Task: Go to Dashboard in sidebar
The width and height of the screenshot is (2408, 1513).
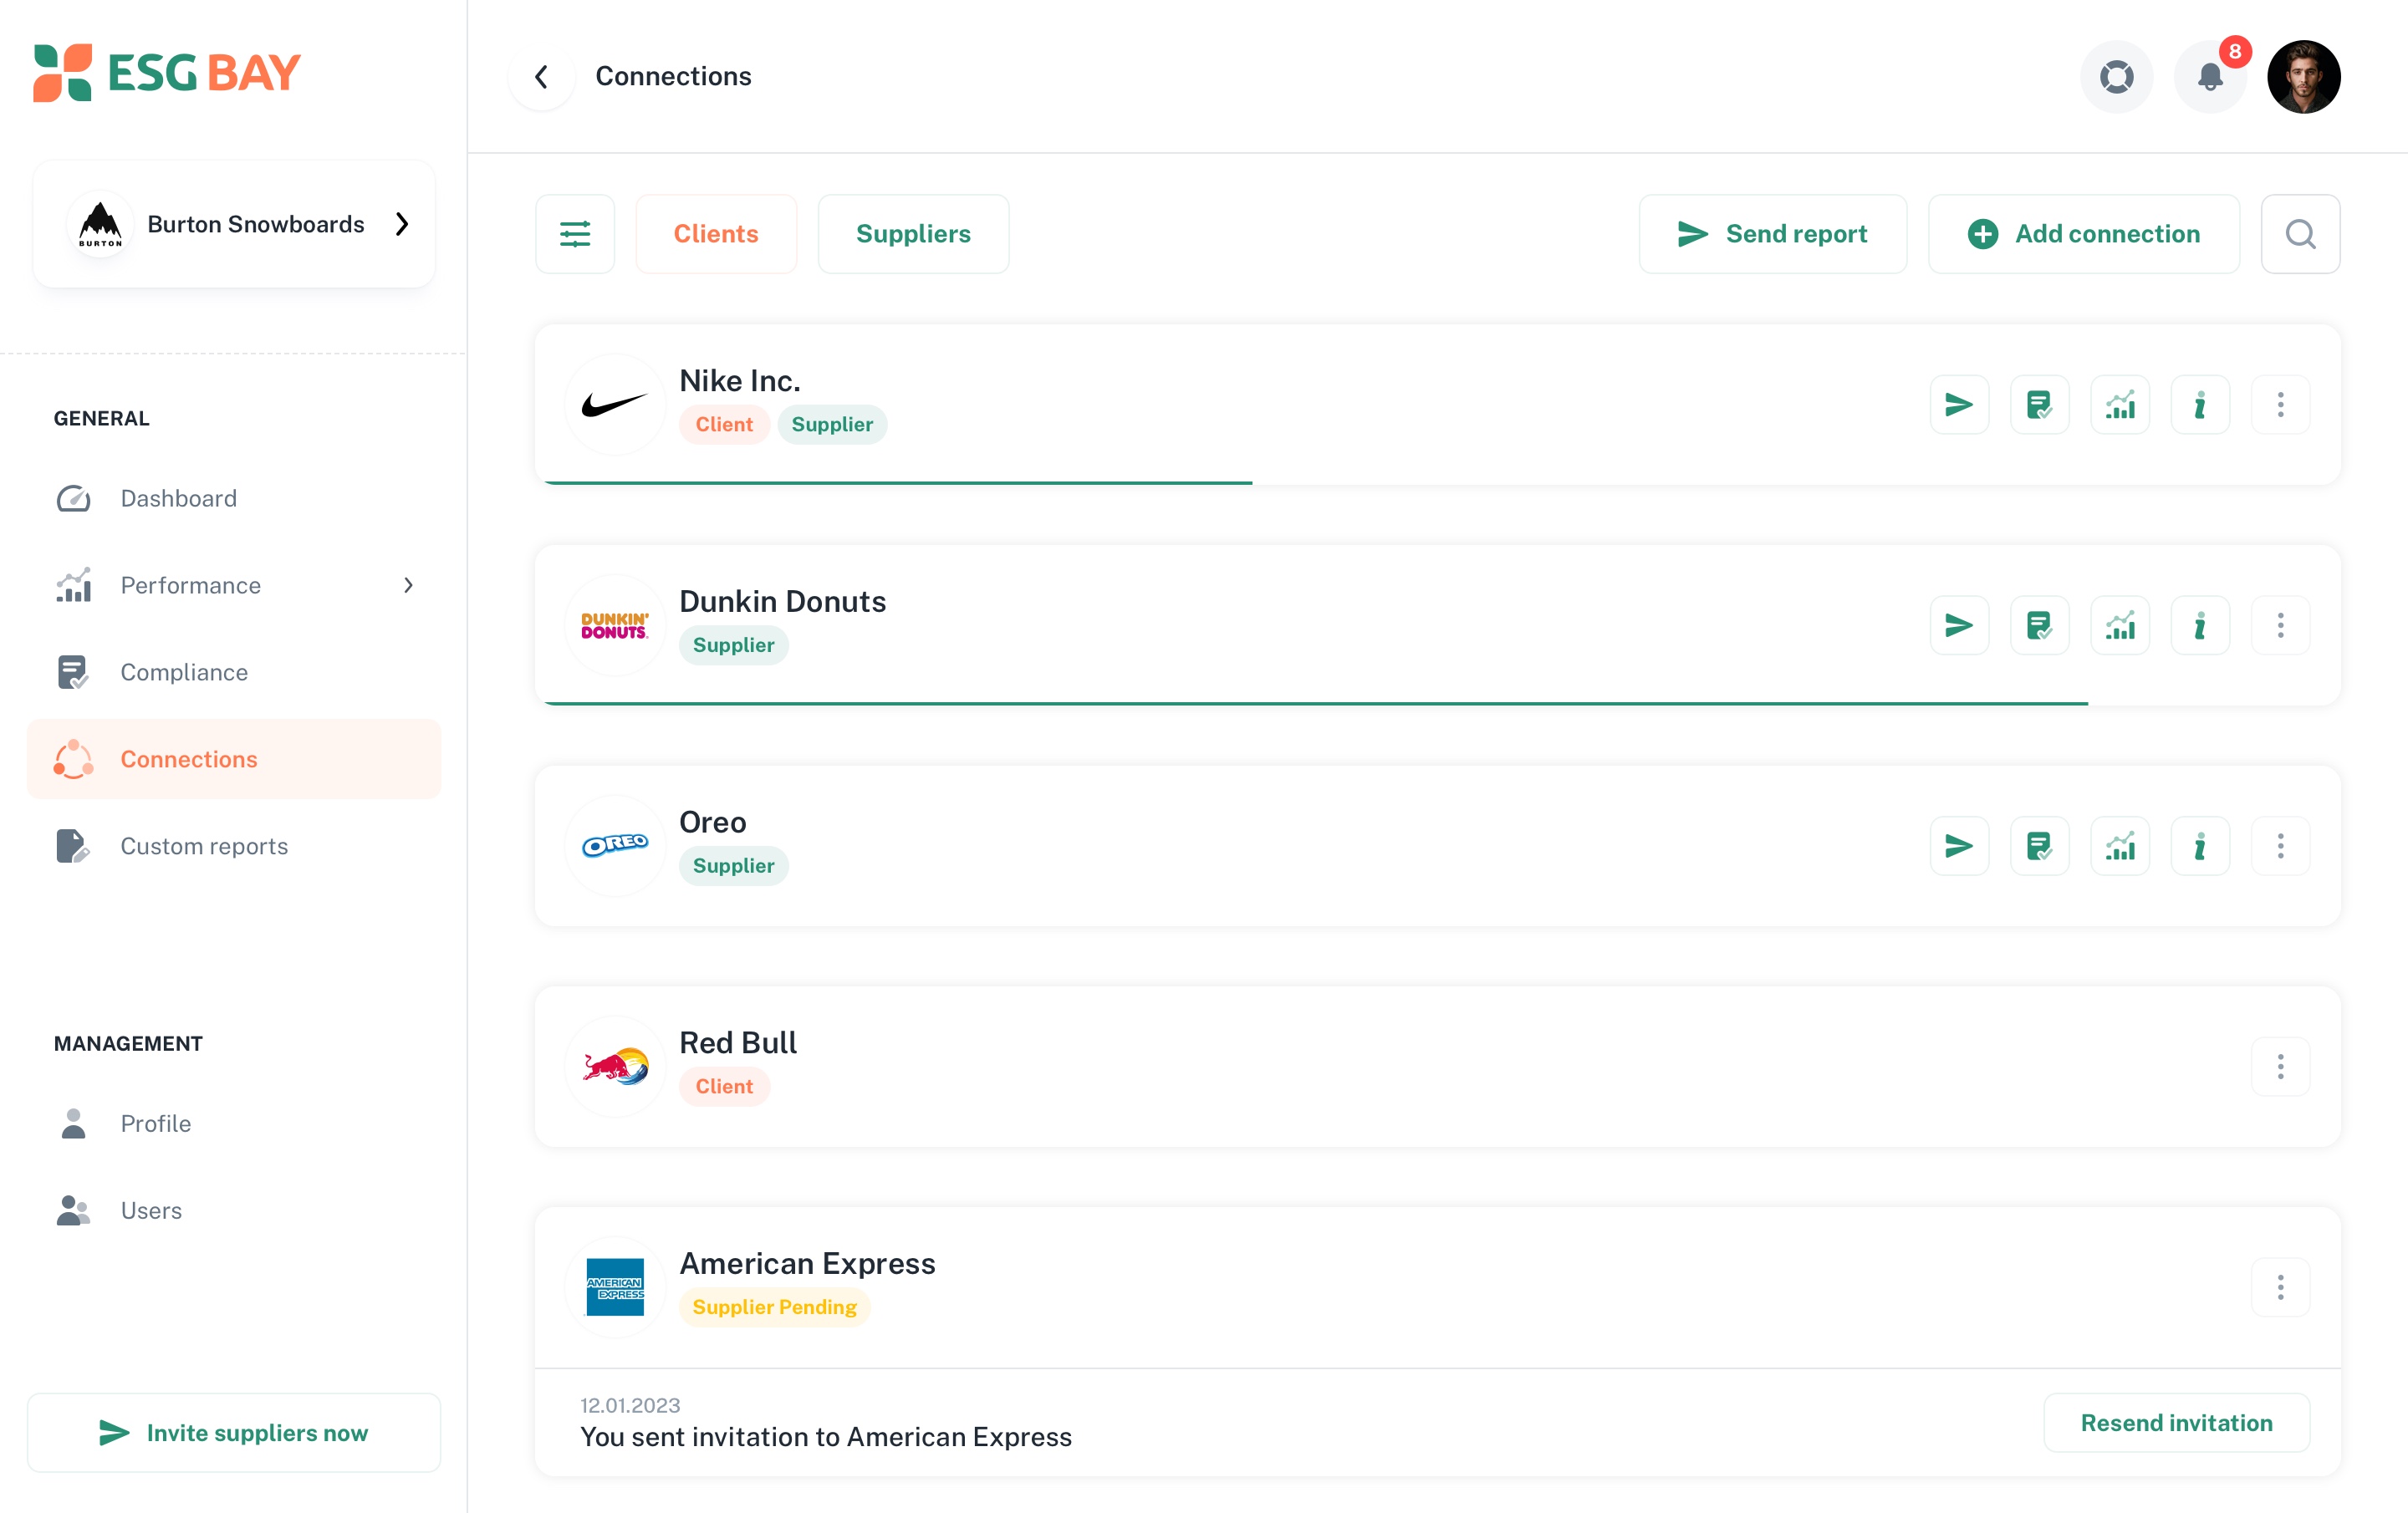Action: pos(234,499)
